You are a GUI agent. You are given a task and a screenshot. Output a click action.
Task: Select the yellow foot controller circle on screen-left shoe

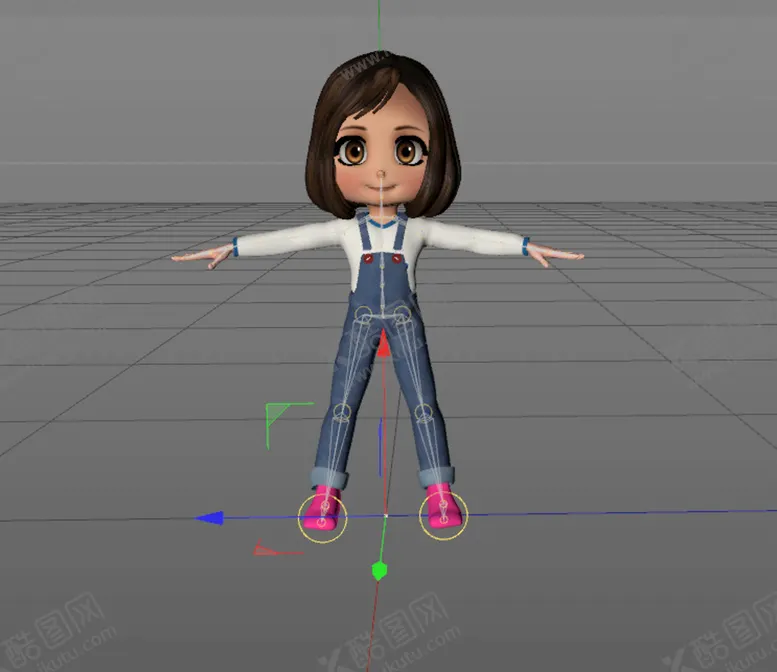point(322,518)
